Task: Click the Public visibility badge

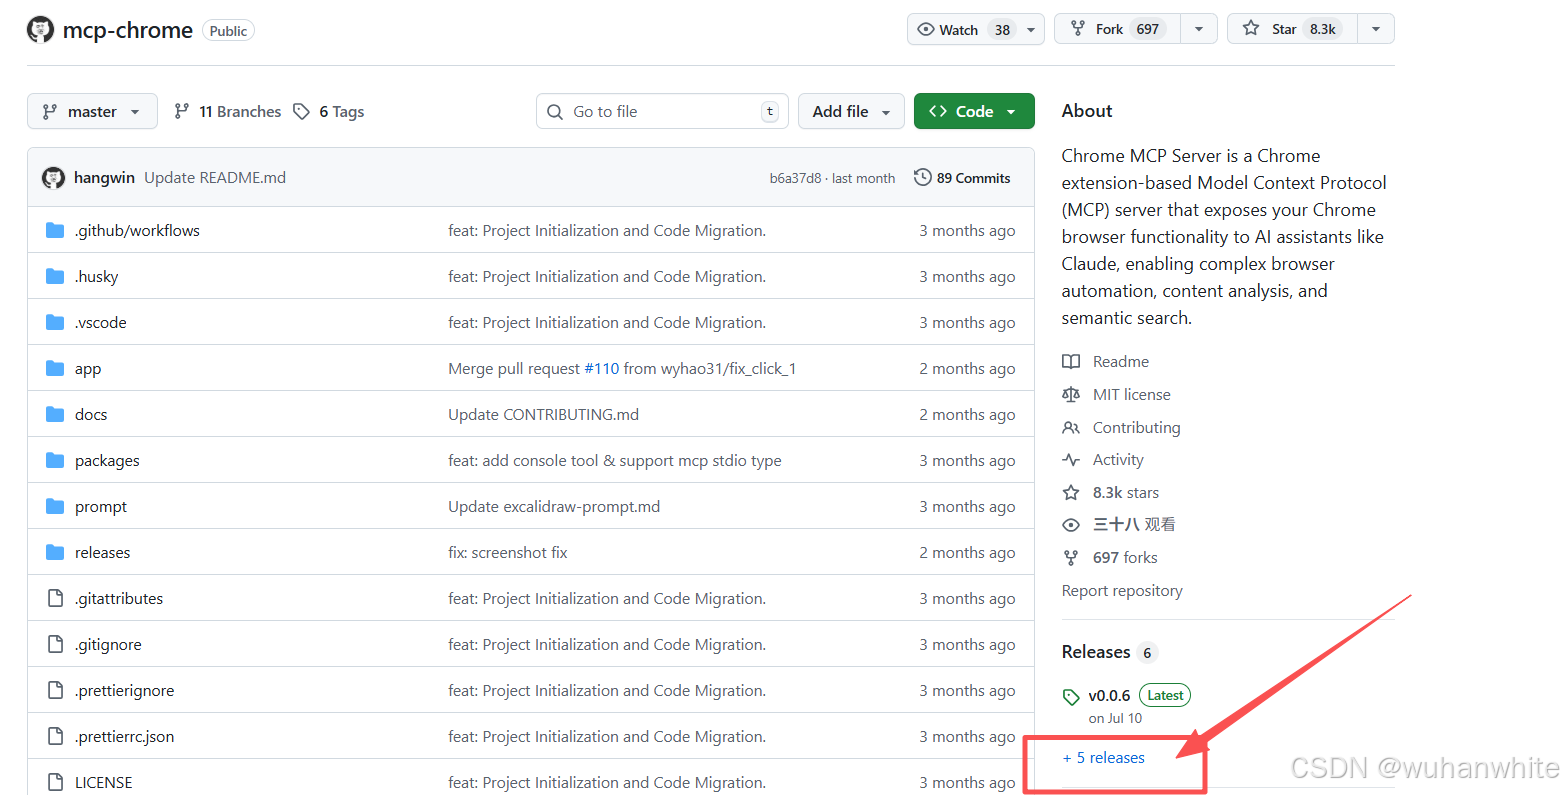Action: pyautogui.click(x=228, y=30)
